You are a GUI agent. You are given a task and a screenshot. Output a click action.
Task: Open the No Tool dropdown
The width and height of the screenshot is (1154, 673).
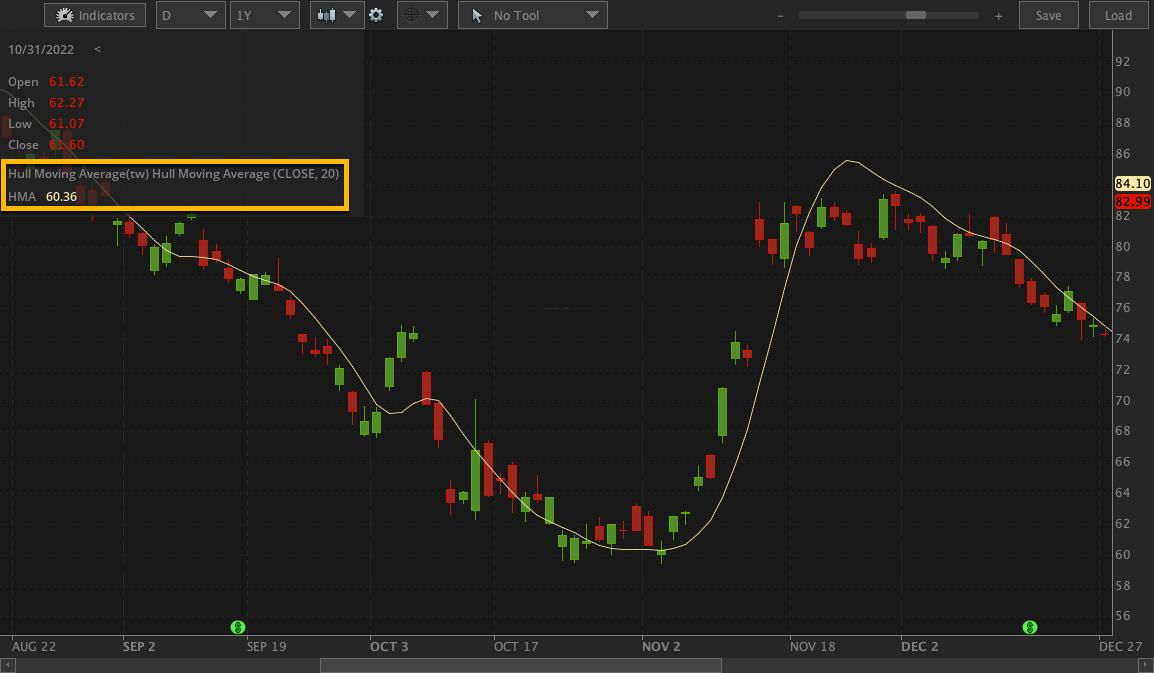click(594, 15)
